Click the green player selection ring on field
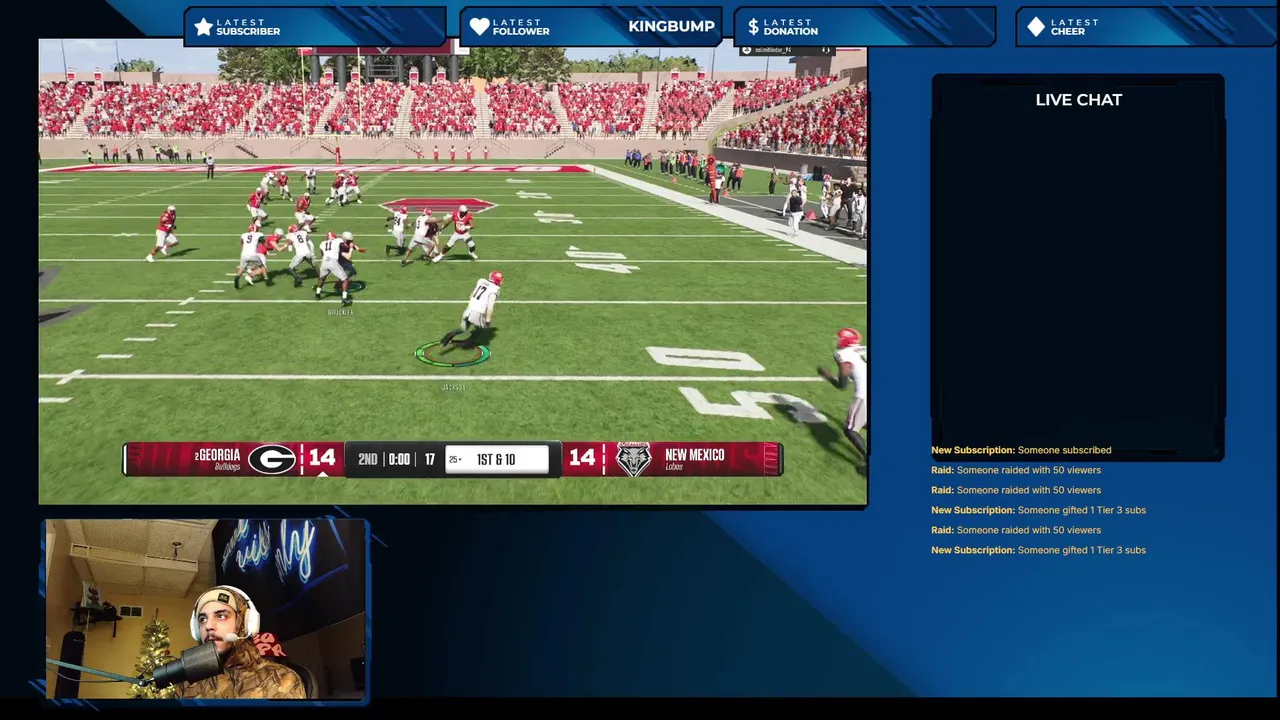 click(452, 353)
